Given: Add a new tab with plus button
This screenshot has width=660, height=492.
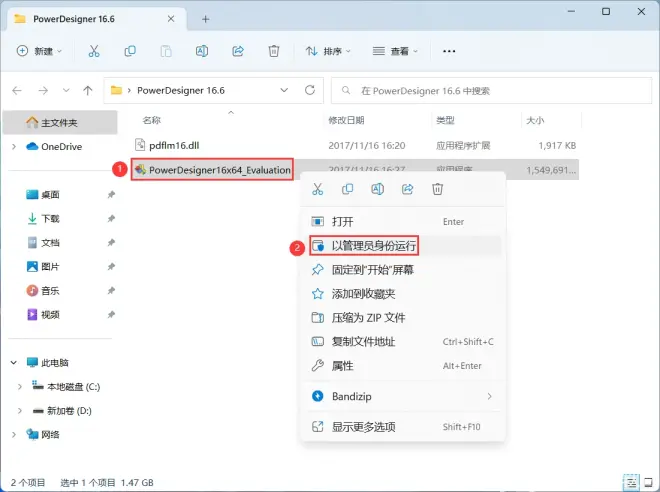Looking at the screenshot, I should point(205,19).
